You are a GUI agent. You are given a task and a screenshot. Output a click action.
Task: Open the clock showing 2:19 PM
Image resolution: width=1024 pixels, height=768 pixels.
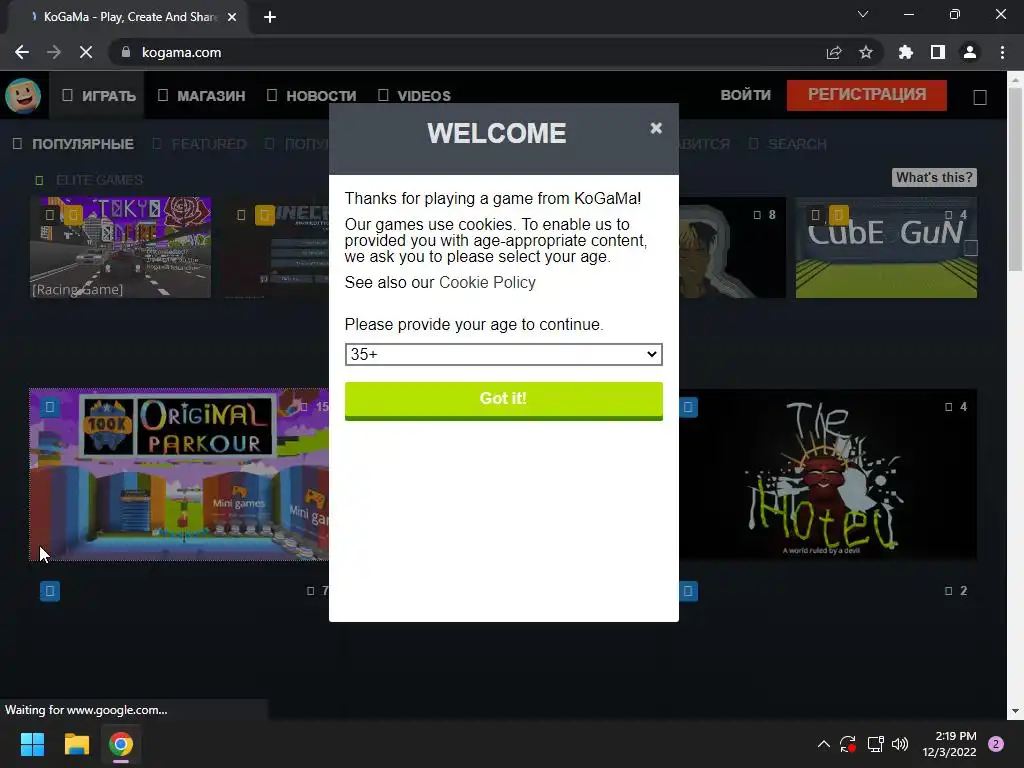pyautogui.click(x=950, y=744)
